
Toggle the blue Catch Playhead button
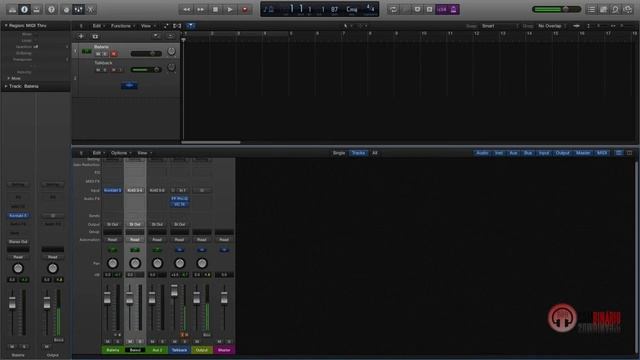click(191, 26)
